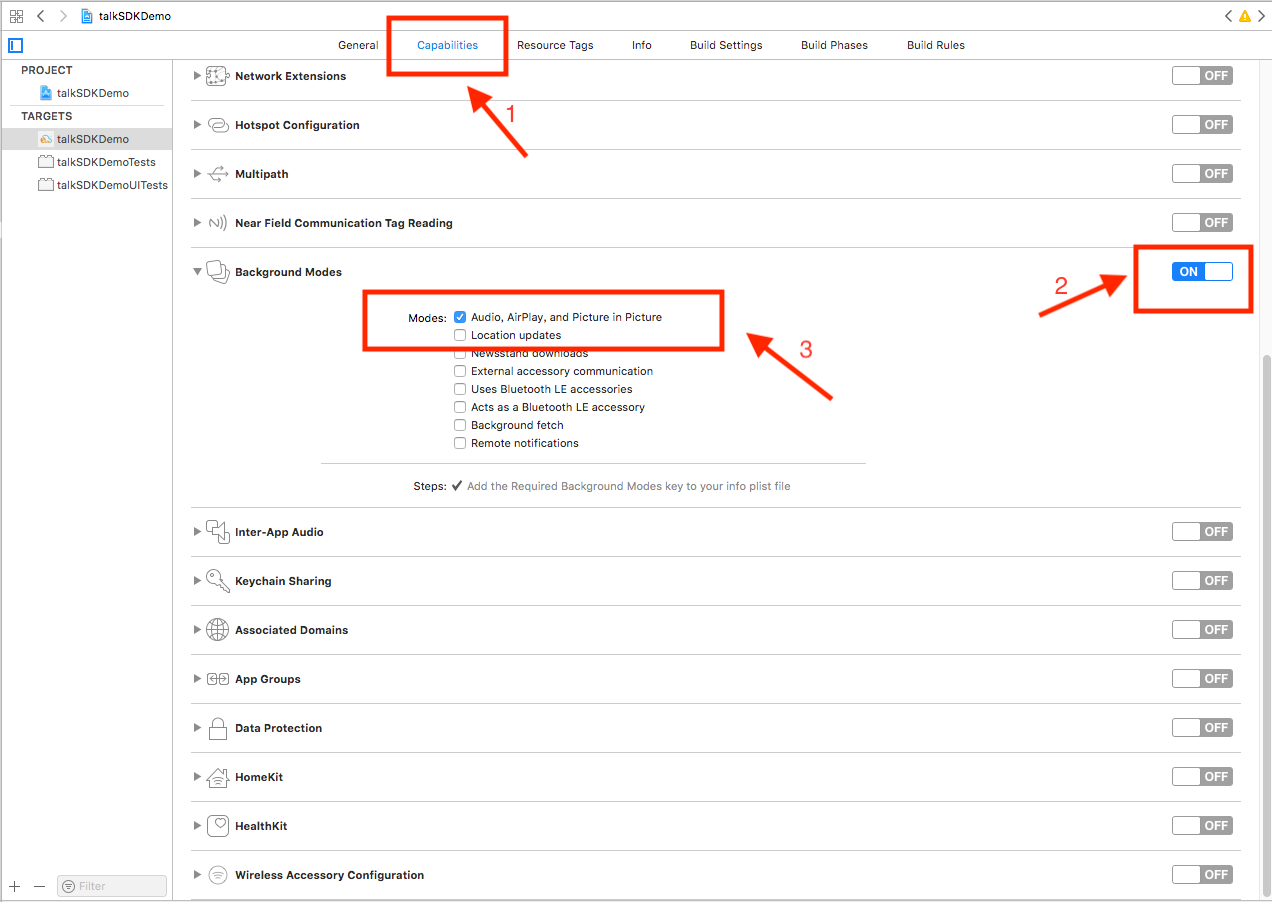Click the related items grid icon

point(16,16)
